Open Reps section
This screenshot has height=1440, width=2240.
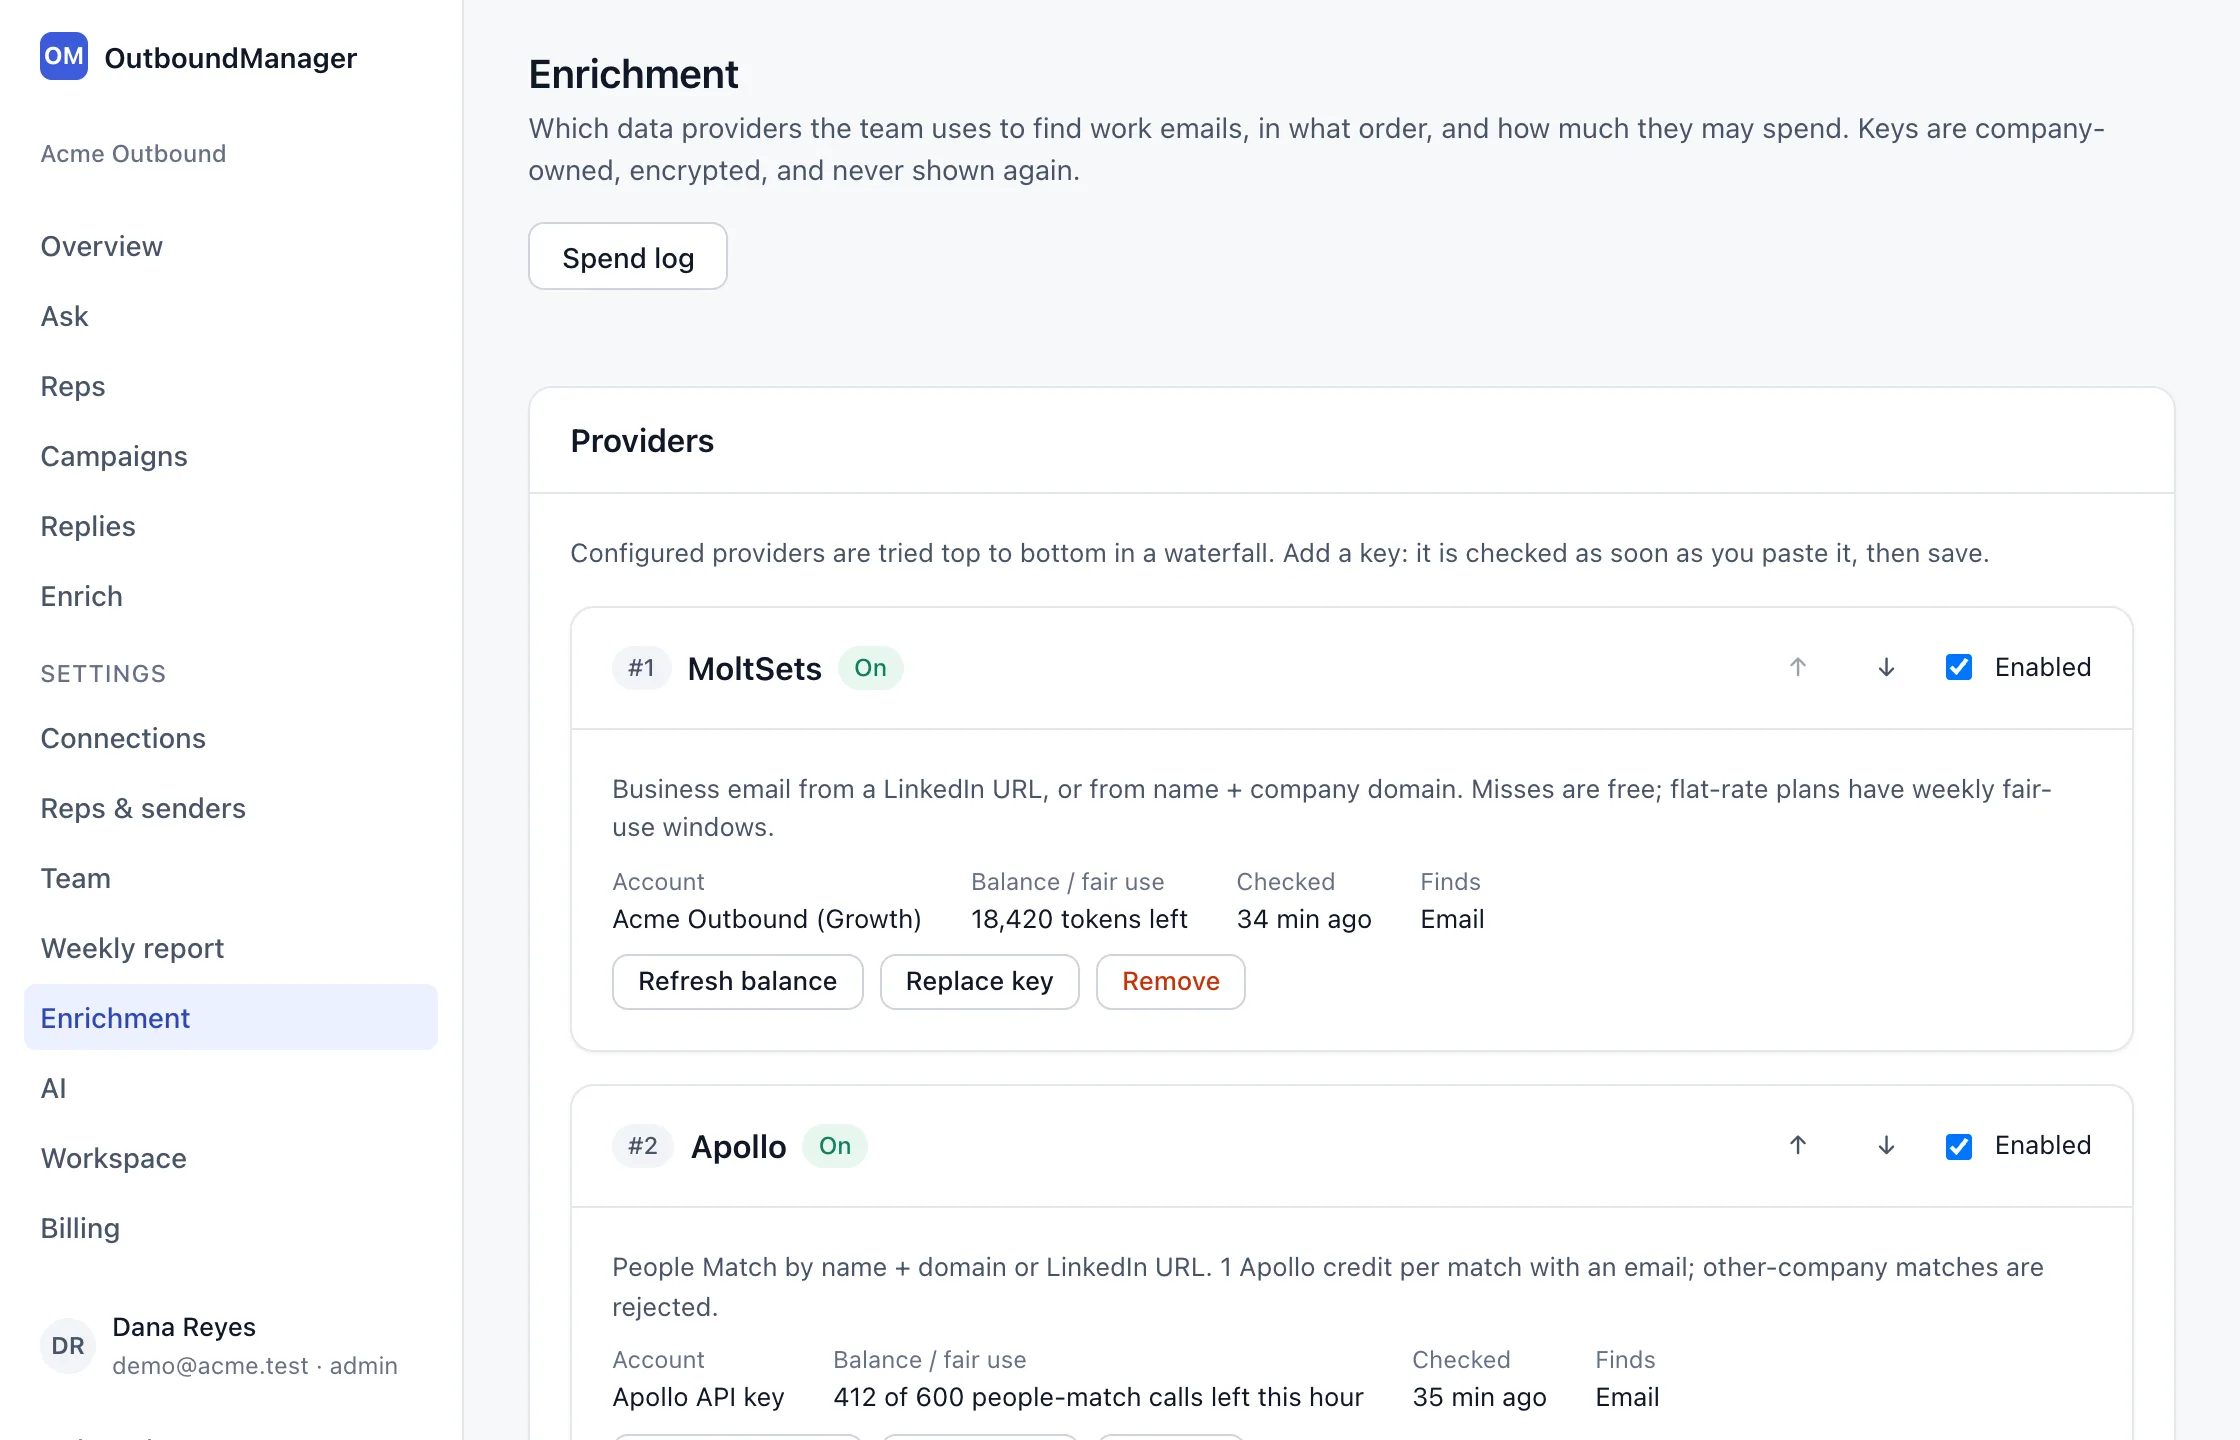point(231,386)
